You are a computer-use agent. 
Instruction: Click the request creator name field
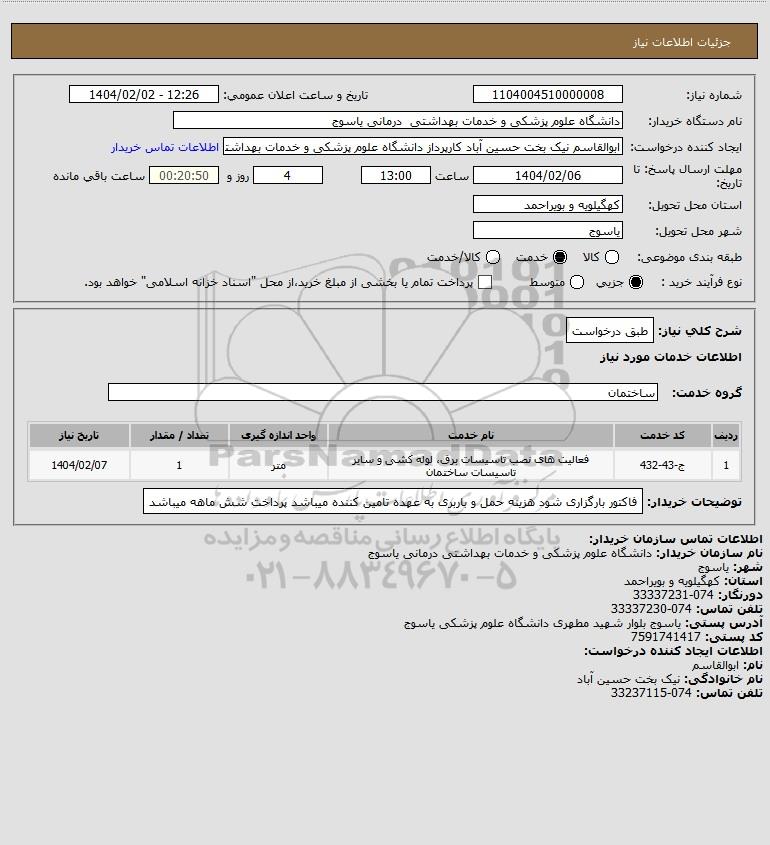tap(422, 147)
